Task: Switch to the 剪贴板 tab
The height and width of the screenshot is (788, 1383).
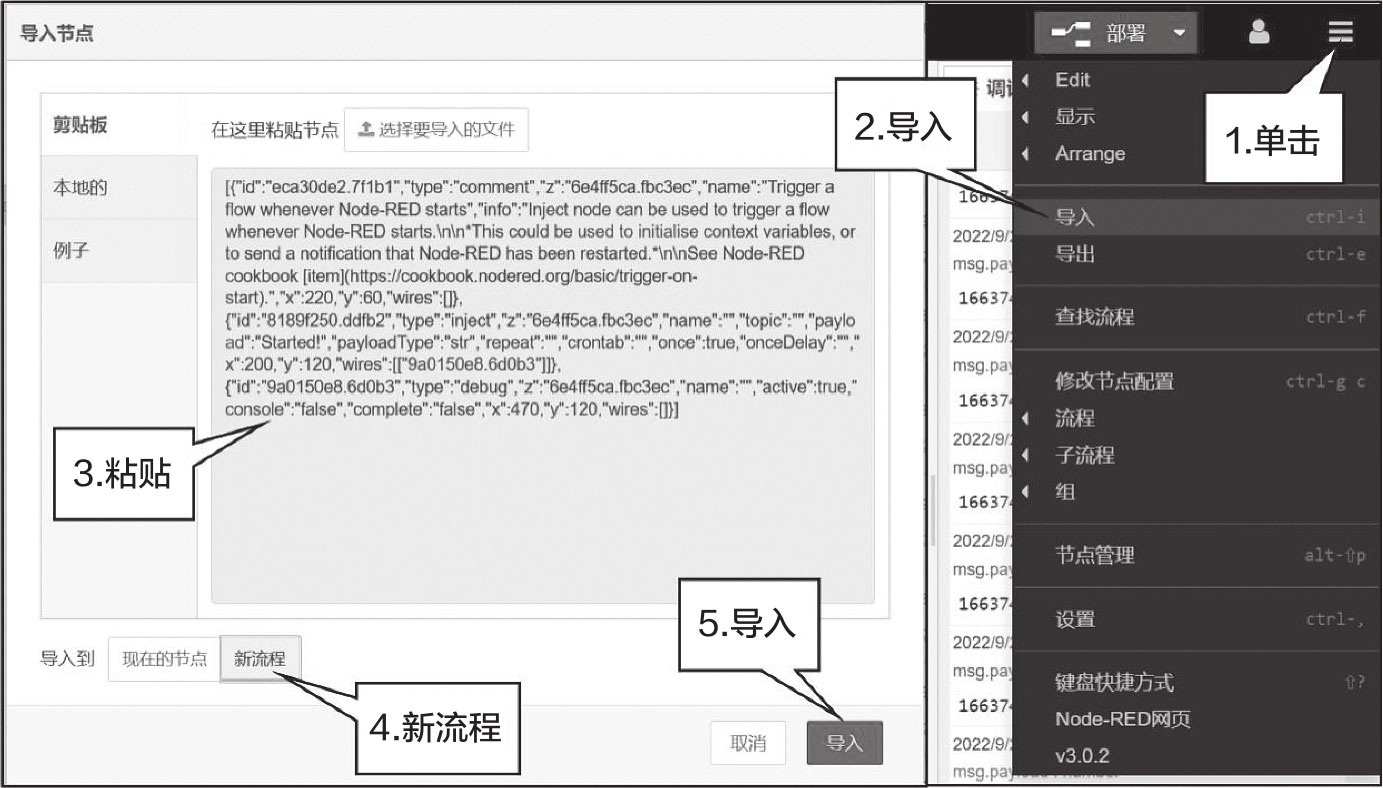Action: [80, 125]
